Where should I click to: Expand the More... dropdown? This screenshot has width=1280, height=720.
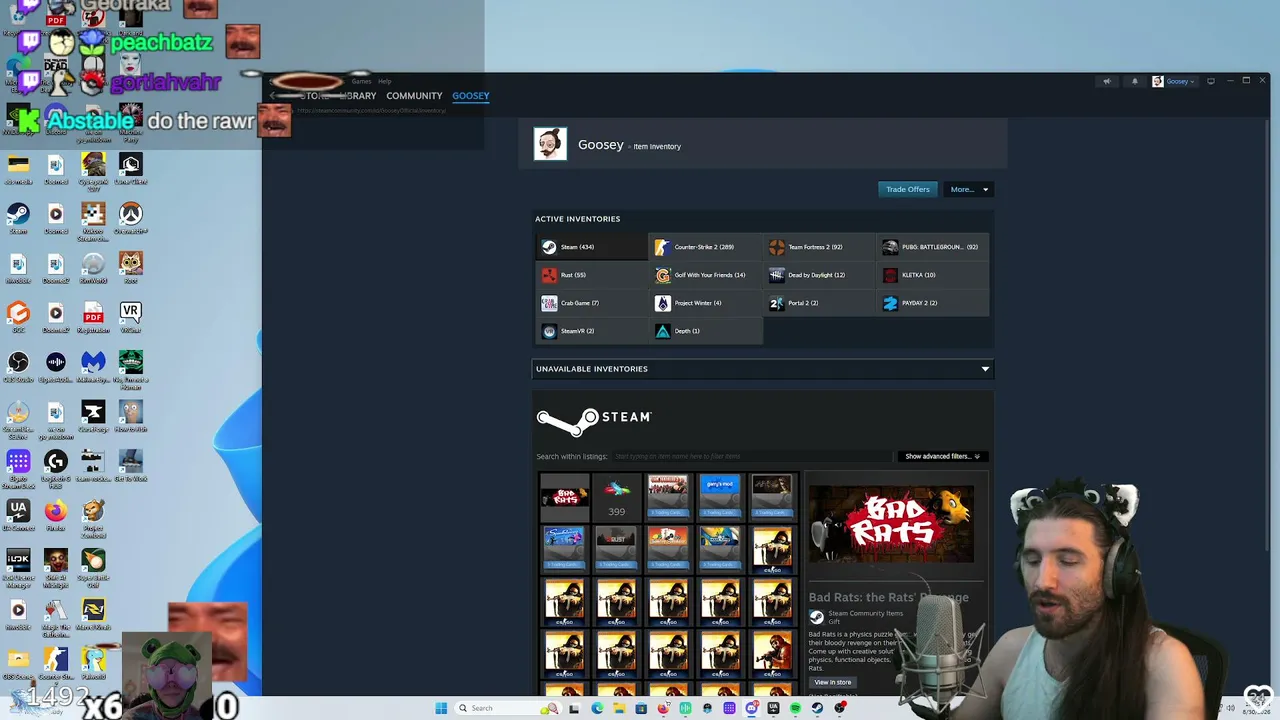click(x=969, y=189)
